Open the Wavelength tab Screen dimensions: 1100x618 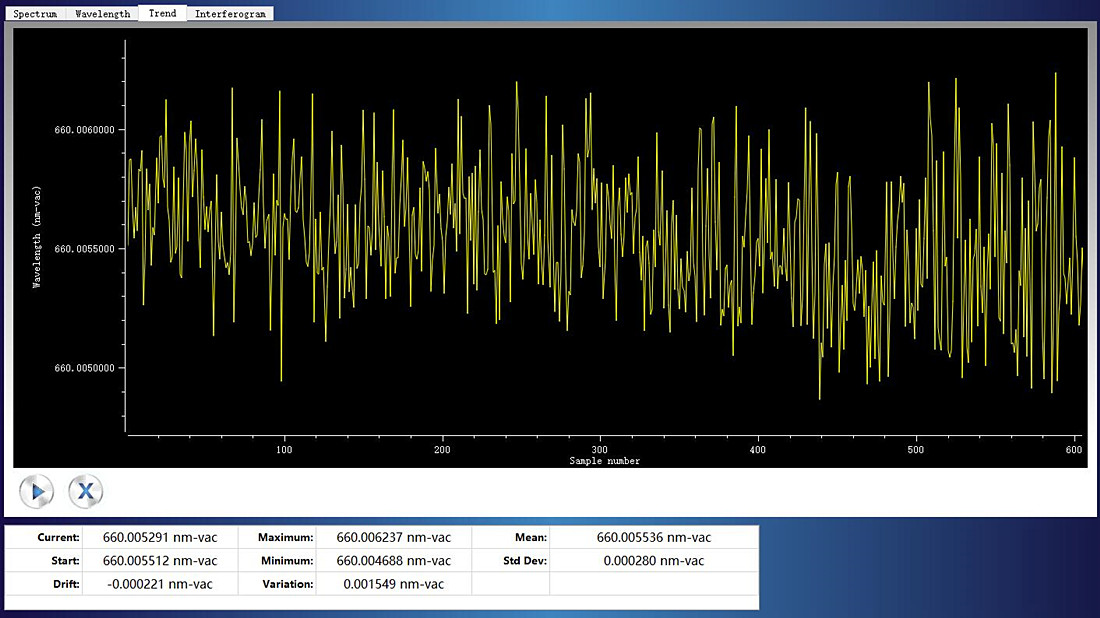[x=102, y=13]
